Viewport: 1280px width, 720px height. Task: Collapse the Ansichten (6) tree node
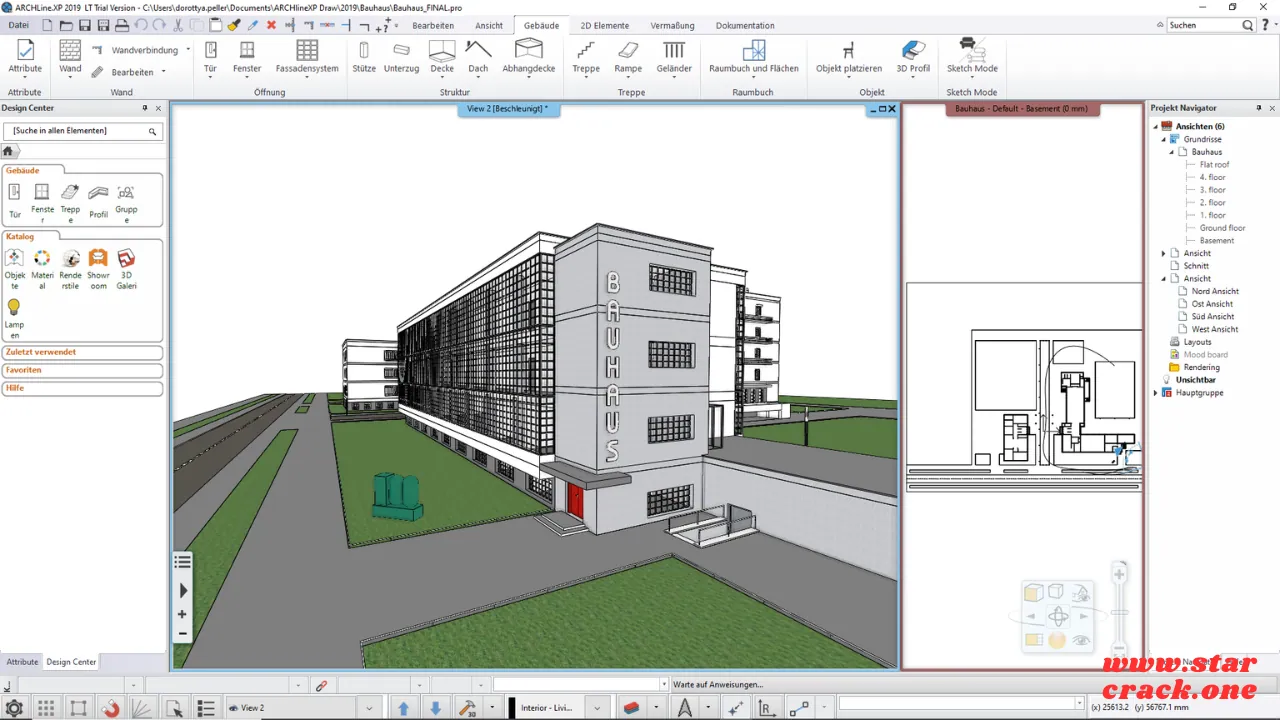point(1155,127)
